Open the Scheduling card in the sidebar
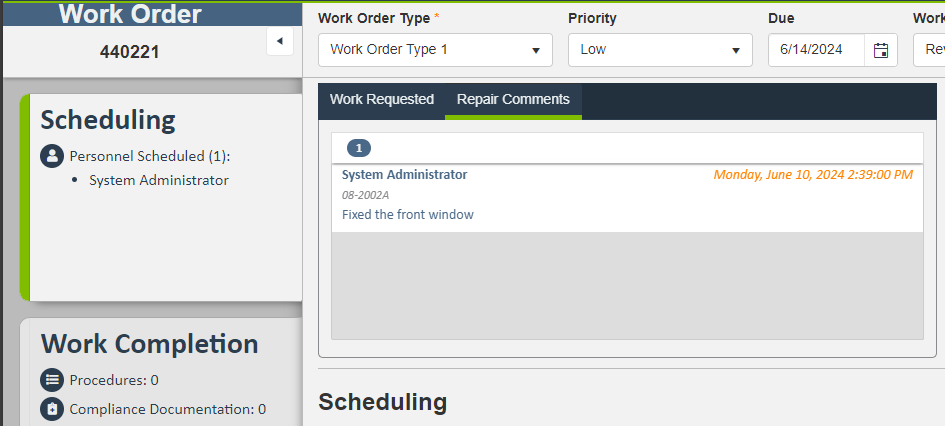 tap(108, 121)
